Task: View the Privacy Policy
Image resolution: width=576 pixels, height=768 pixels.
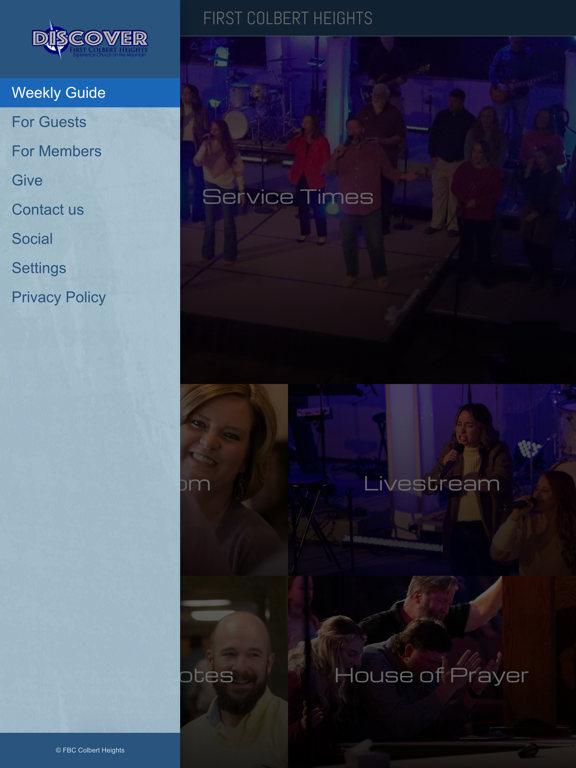Action: (90, 297)
